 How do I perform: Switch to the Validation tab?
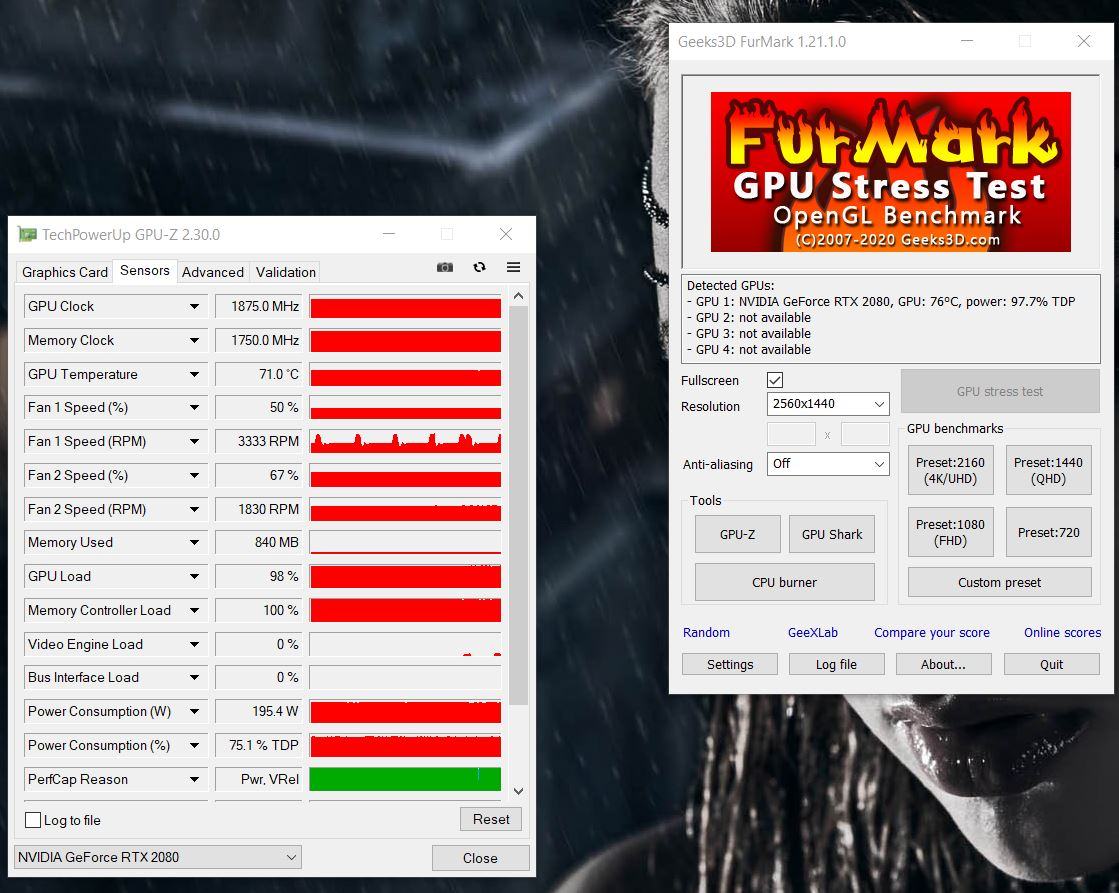[x=285, y=271]
